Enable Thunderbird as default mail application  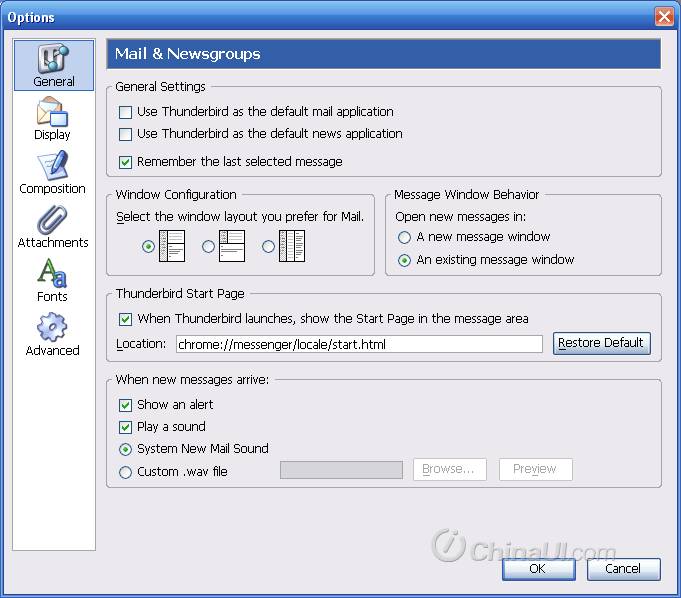[x=126, y=112]
